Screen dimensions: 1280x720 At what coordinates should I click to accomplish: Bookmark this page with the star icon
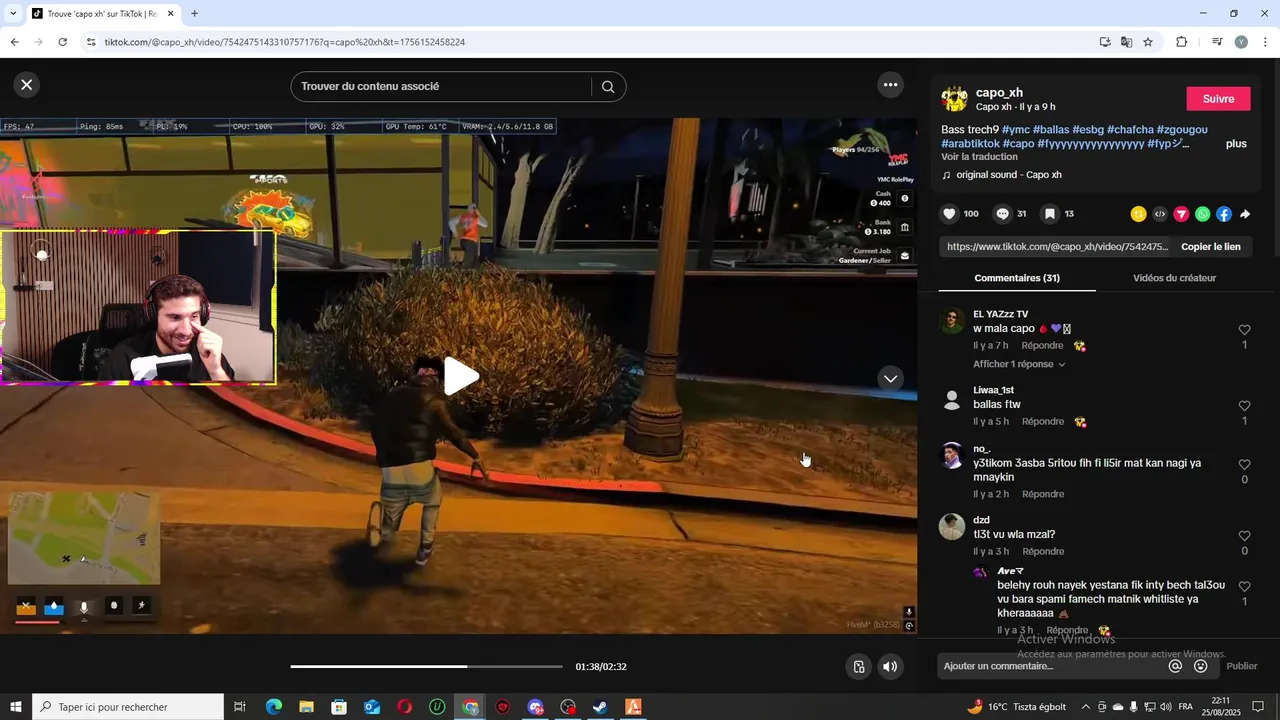click(x=1148, y=42)
